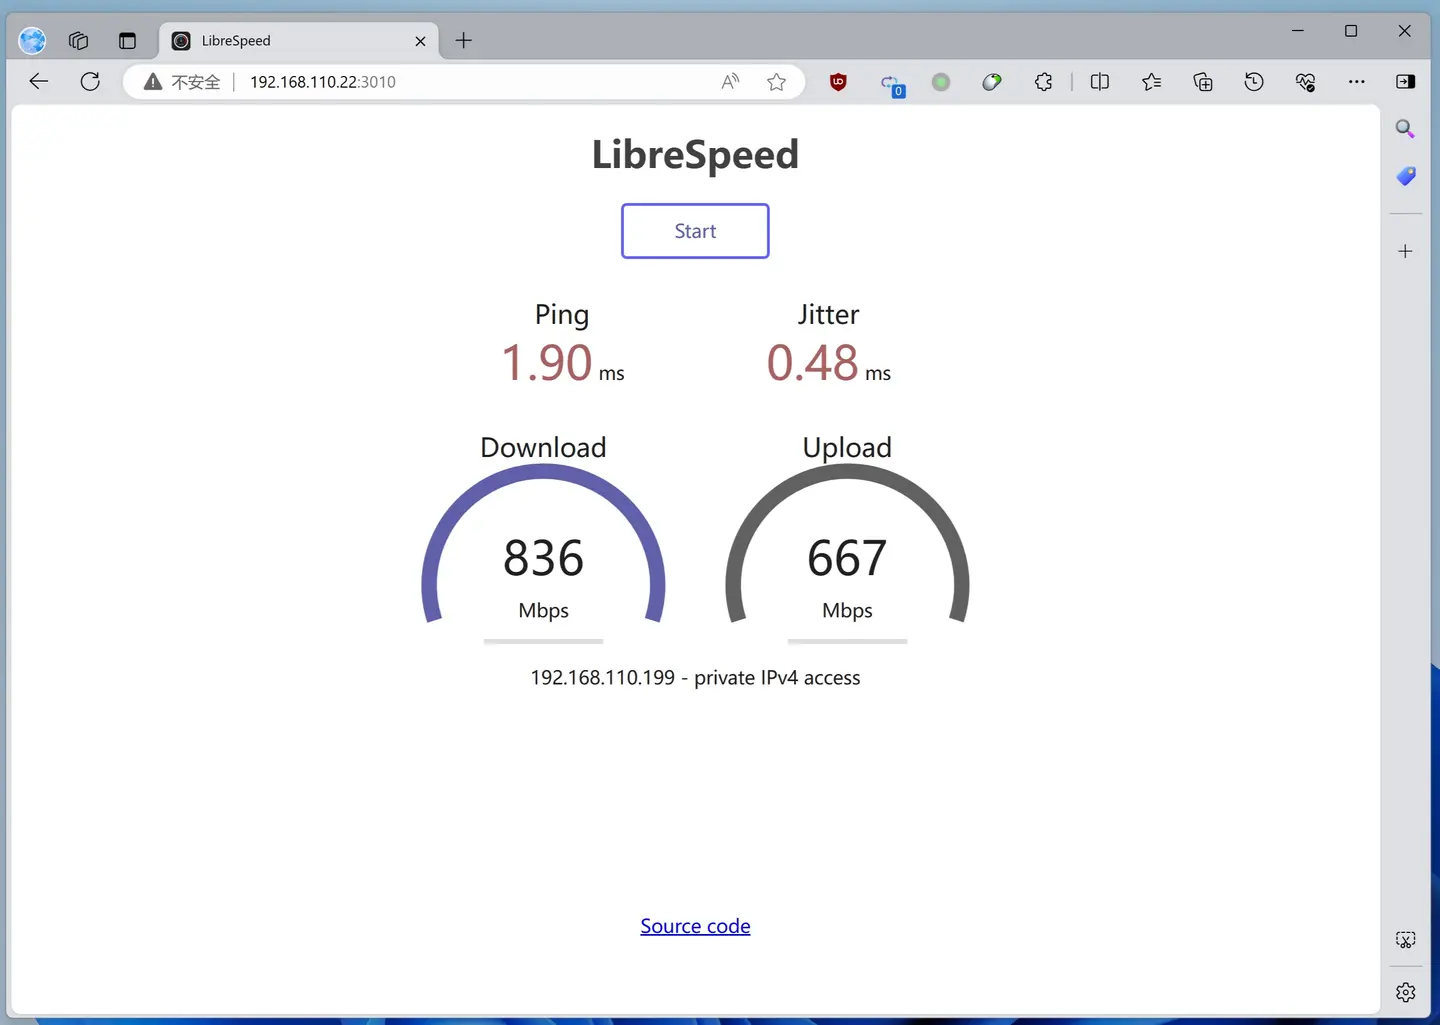Open the Favorites list
Viewport: 1440px width, 1025px height.
click(x=1151, y=82)
